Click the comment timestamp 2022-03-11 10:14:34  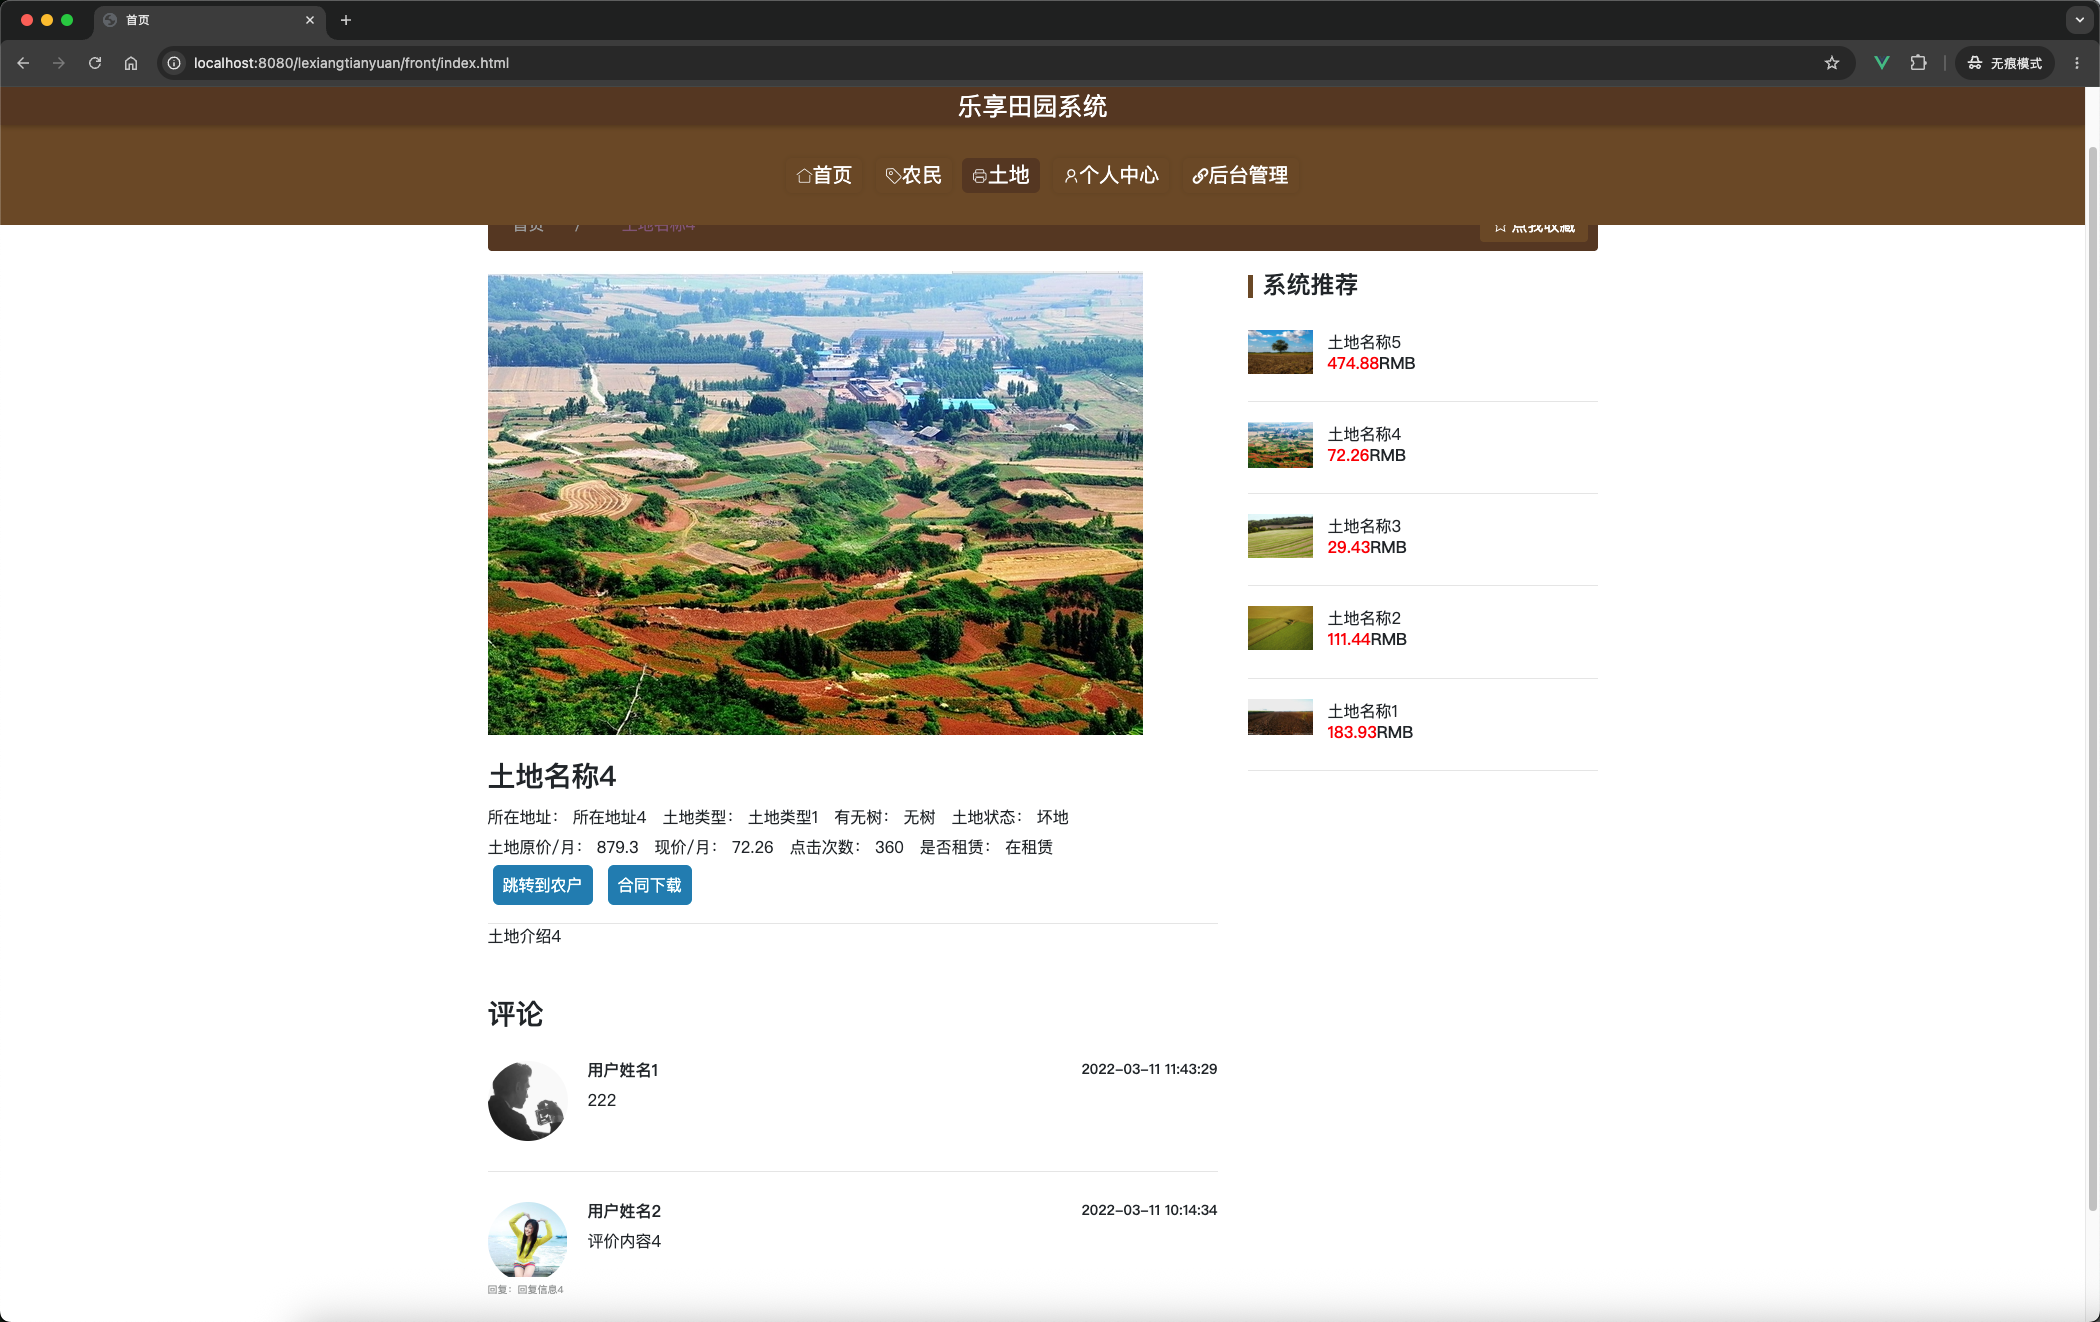point(1149,1210)
